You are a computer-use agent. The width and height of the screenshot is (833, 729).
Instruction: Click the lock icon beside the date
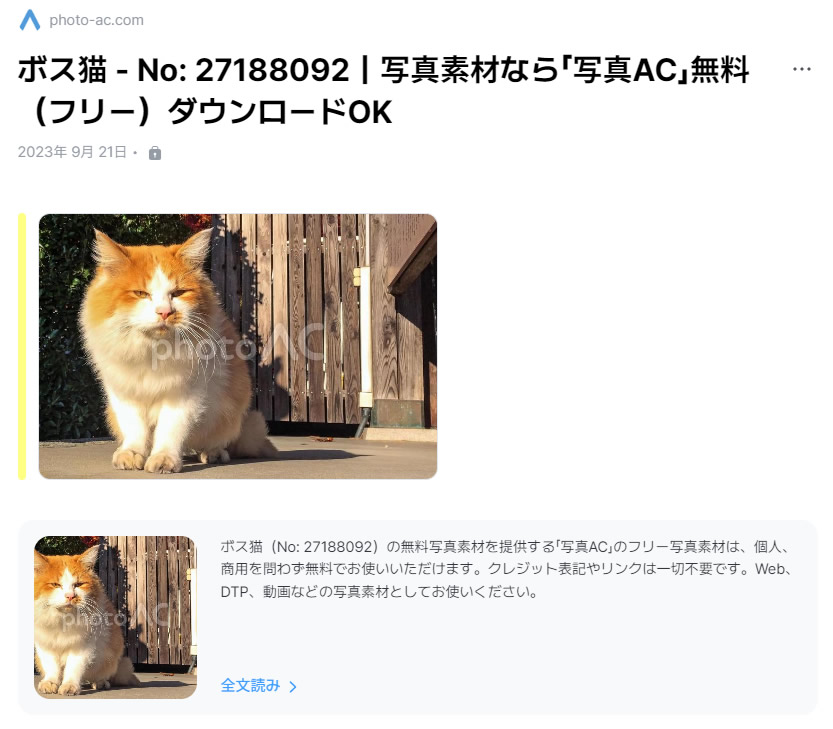155,153
